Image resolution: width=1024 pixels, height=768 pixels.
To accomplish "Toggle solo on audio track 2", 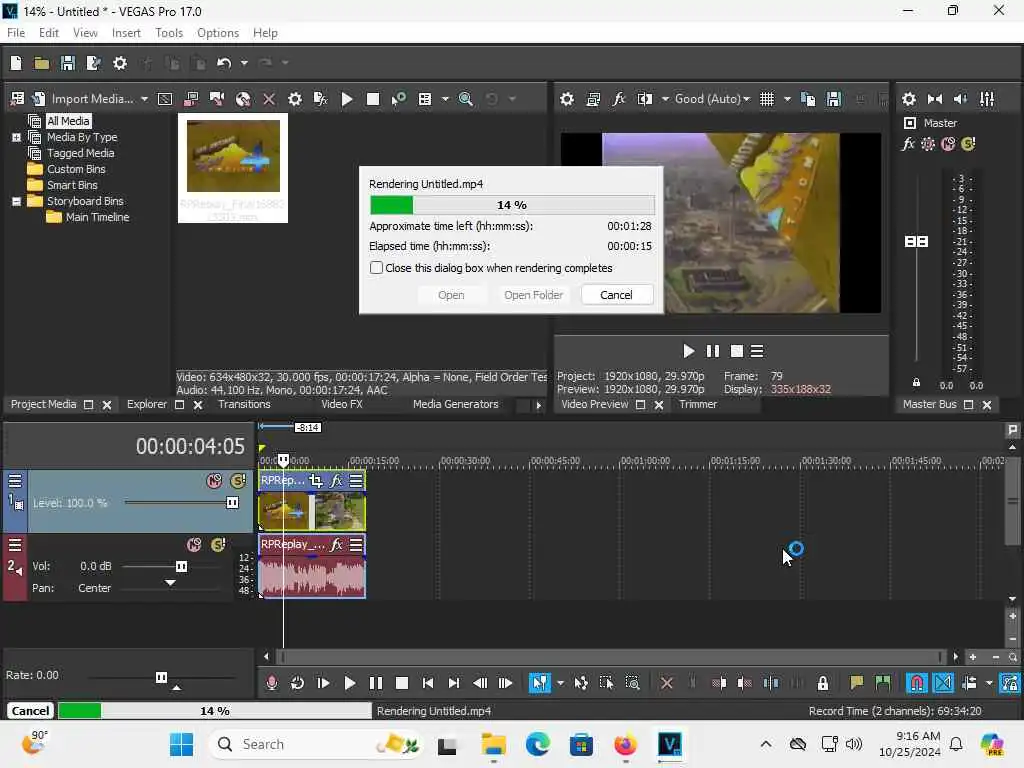I will pyautogui.click(x=218, y=545).
